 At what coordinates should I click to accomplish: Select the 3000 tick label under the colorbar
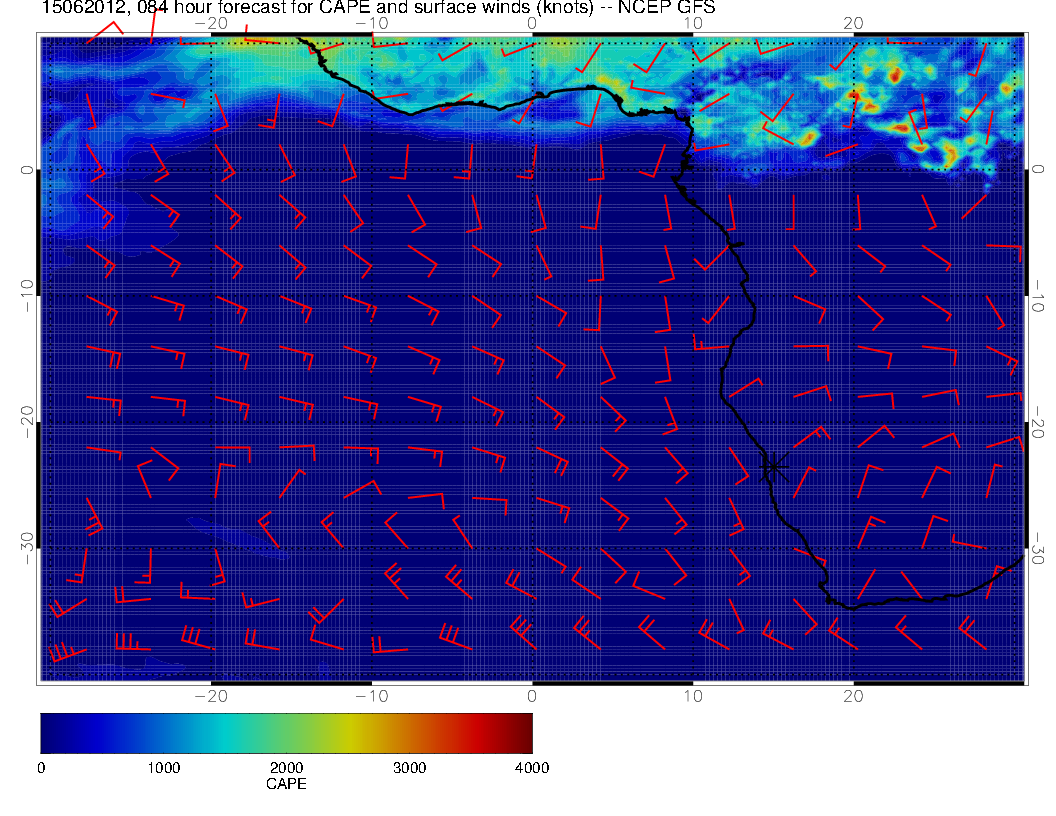409,767
